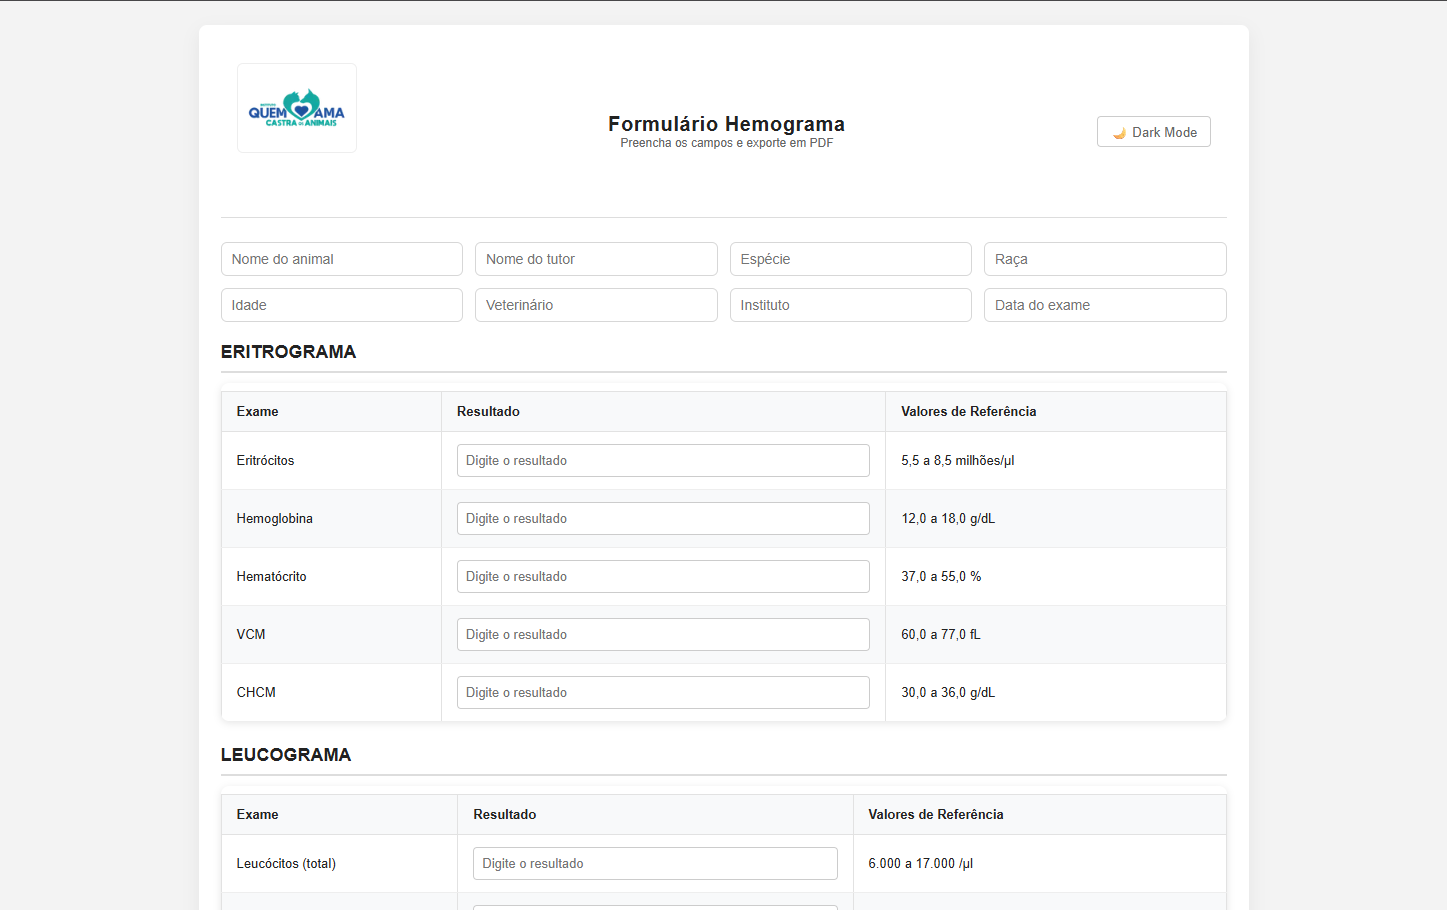
Task: Click the Raça text field
Action: 1104,259
